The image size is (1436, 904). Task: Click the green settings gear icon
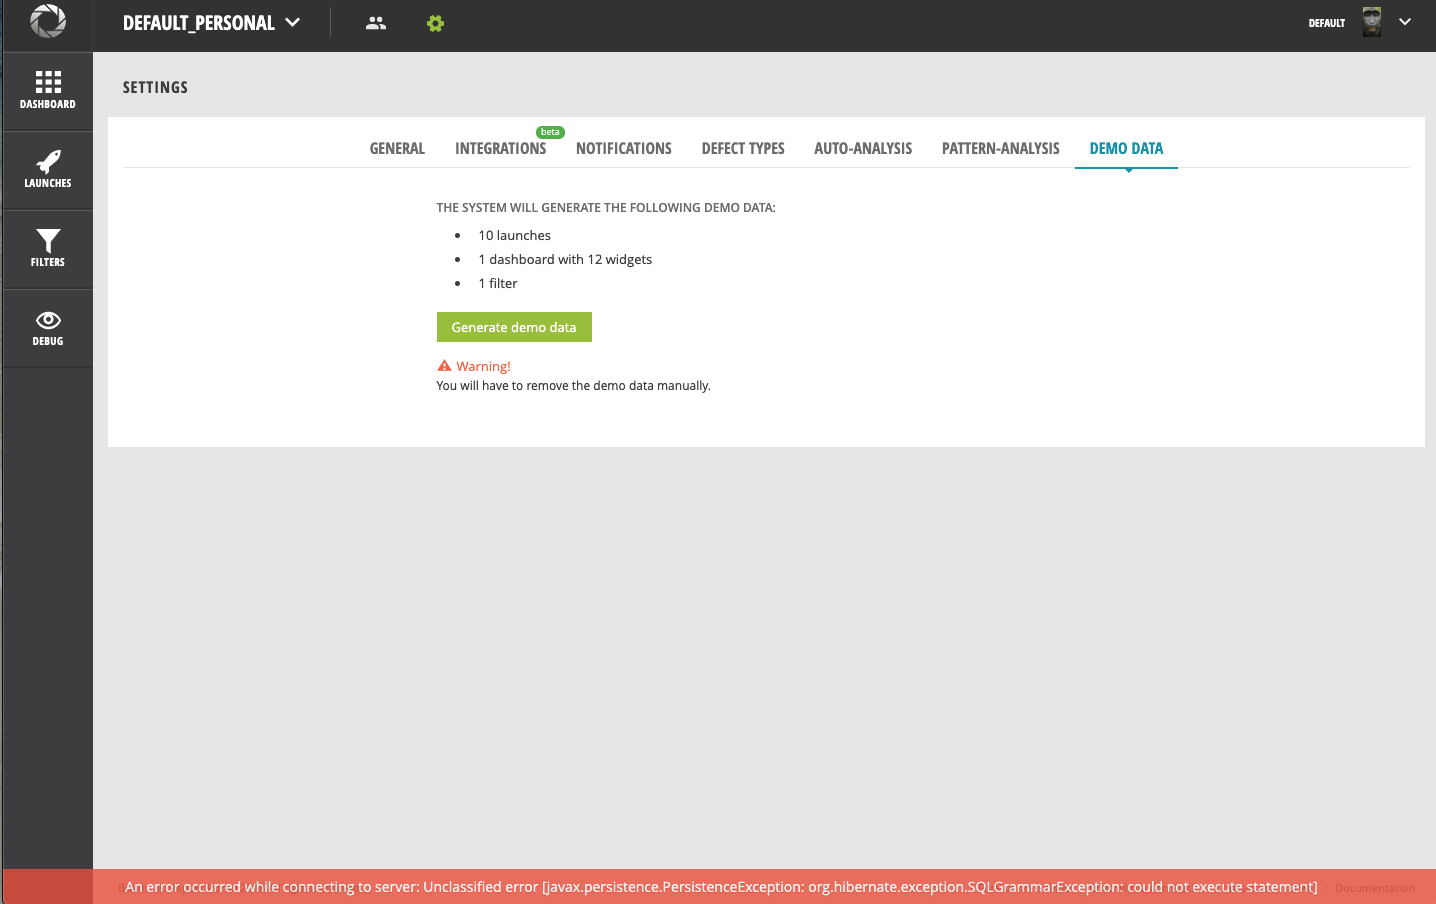point(435,22)
